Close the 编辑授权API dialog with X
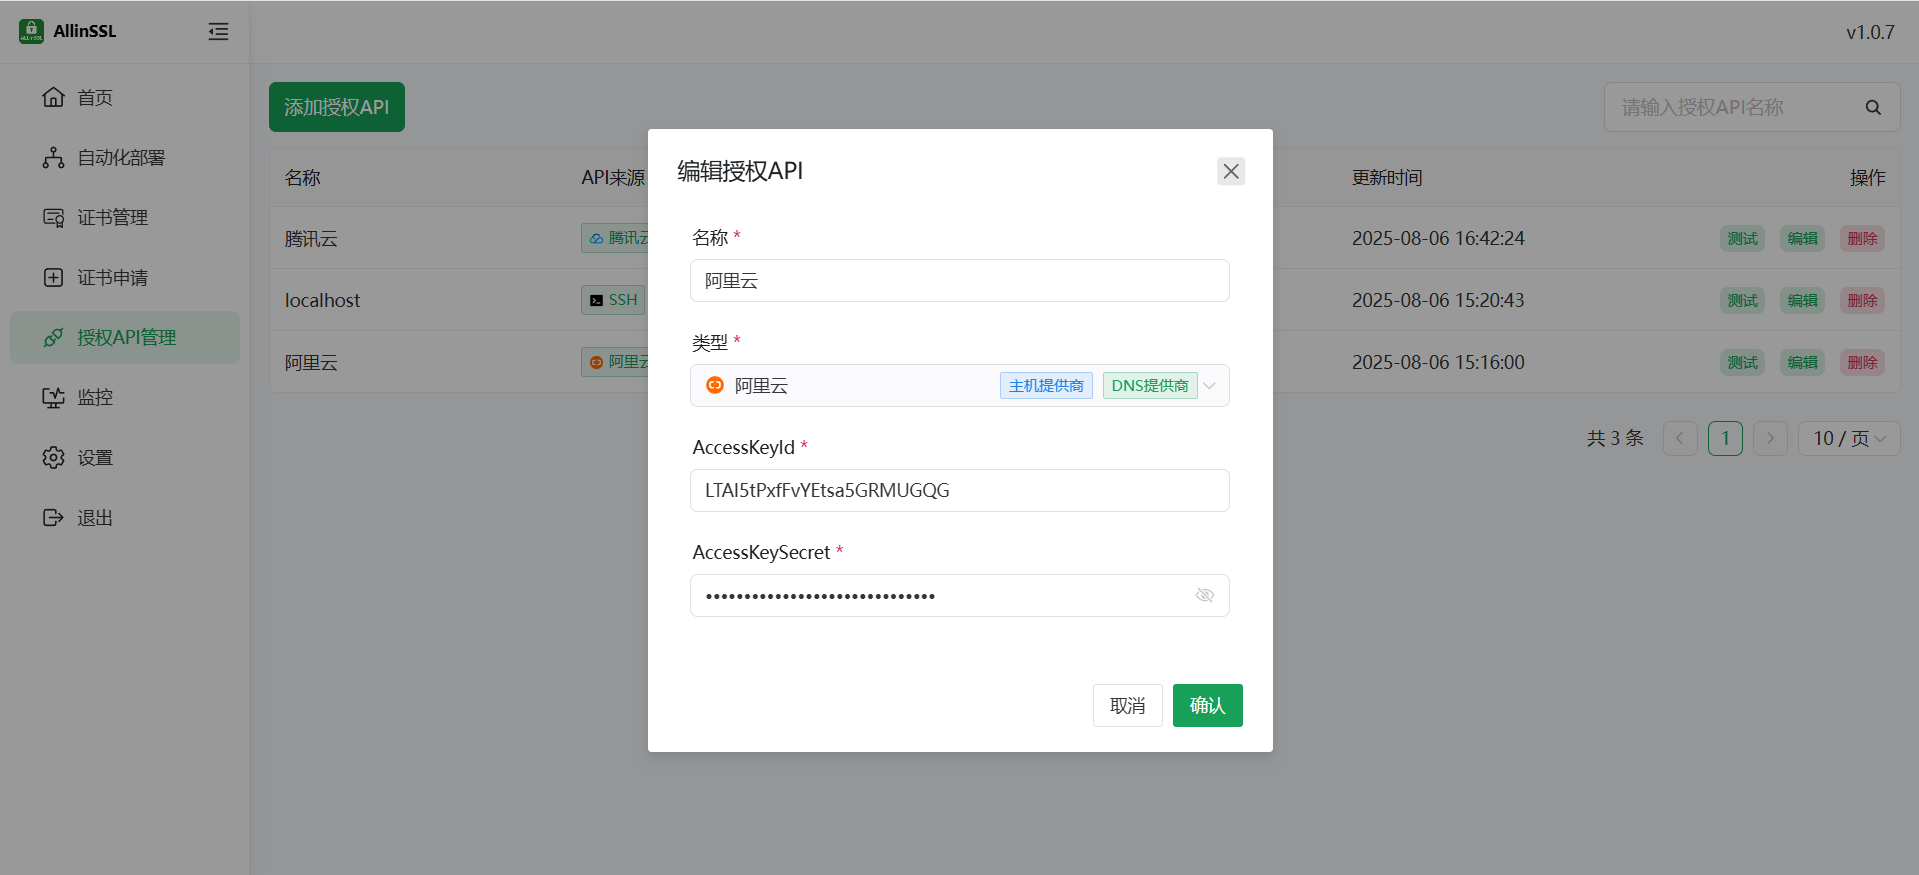The width and height of the screenshot is (1919, 875). coord(1230,171)
